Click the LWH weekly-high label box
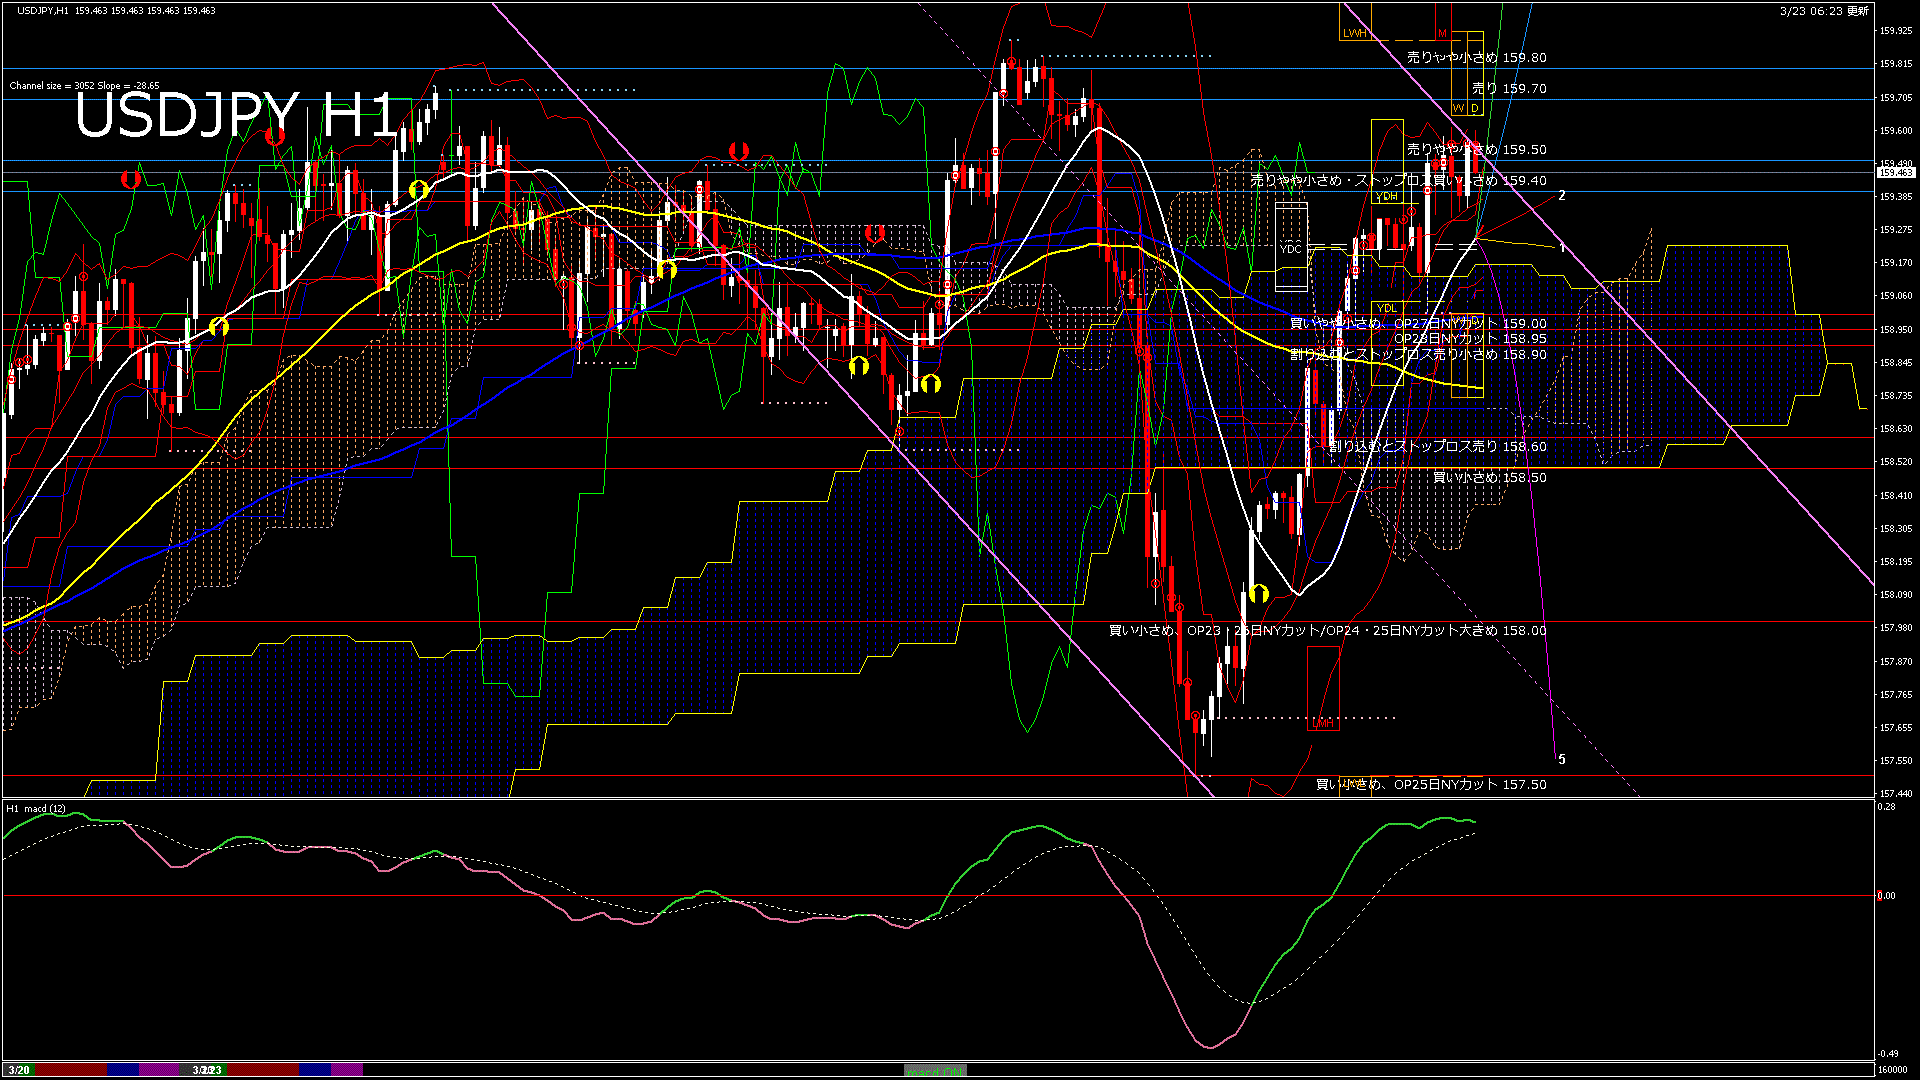This screenshot has height=1080, width=1920. tap(1354, 34)
